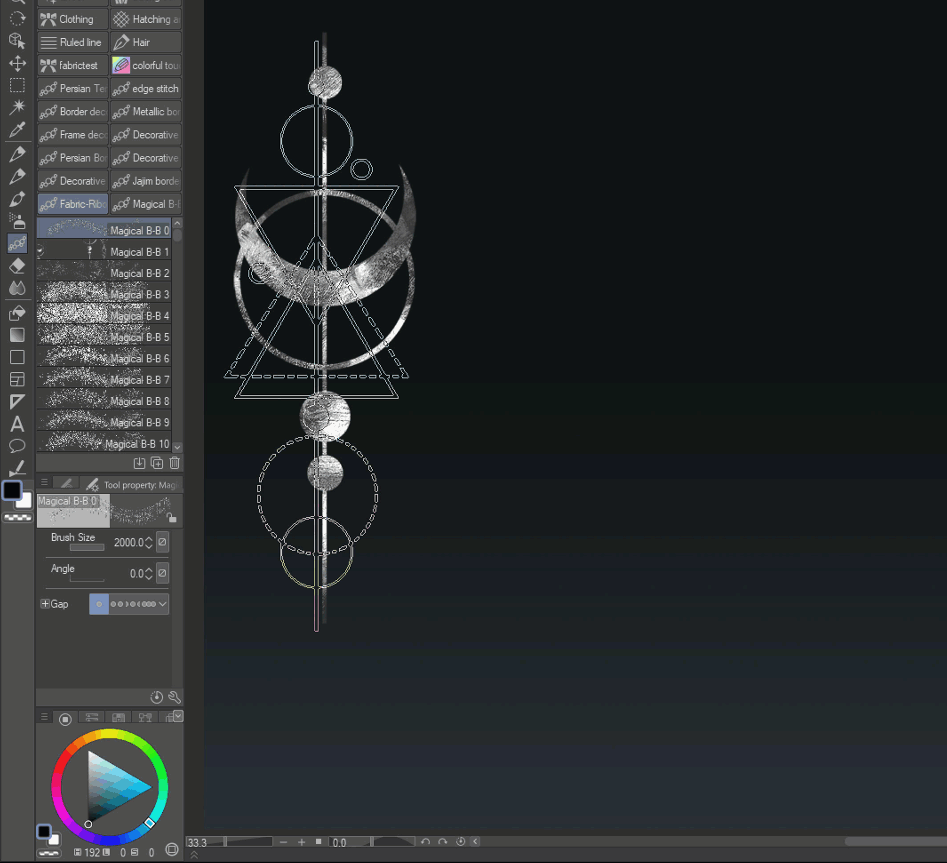Switch to the Clothing sub tool group
The height and width of the screenshot is (863, 947).
click(72, 19)
